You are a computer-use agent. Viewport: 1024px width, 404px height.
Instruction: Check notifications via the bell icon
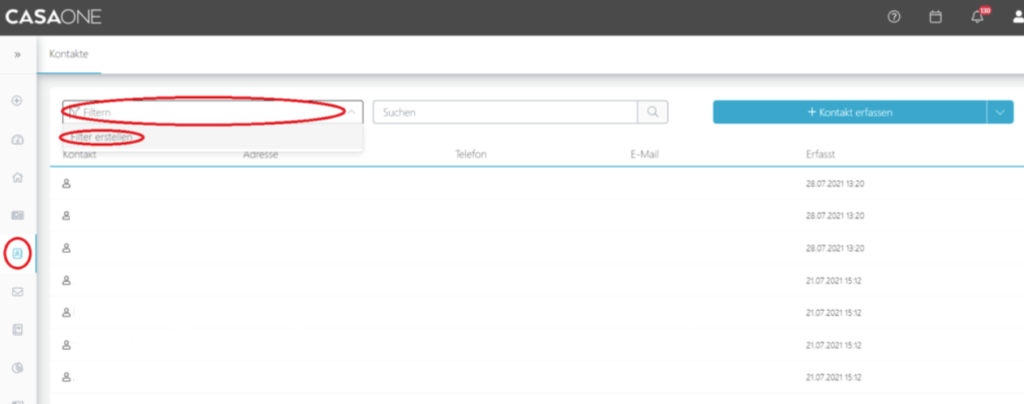click(x=977, y=17)
